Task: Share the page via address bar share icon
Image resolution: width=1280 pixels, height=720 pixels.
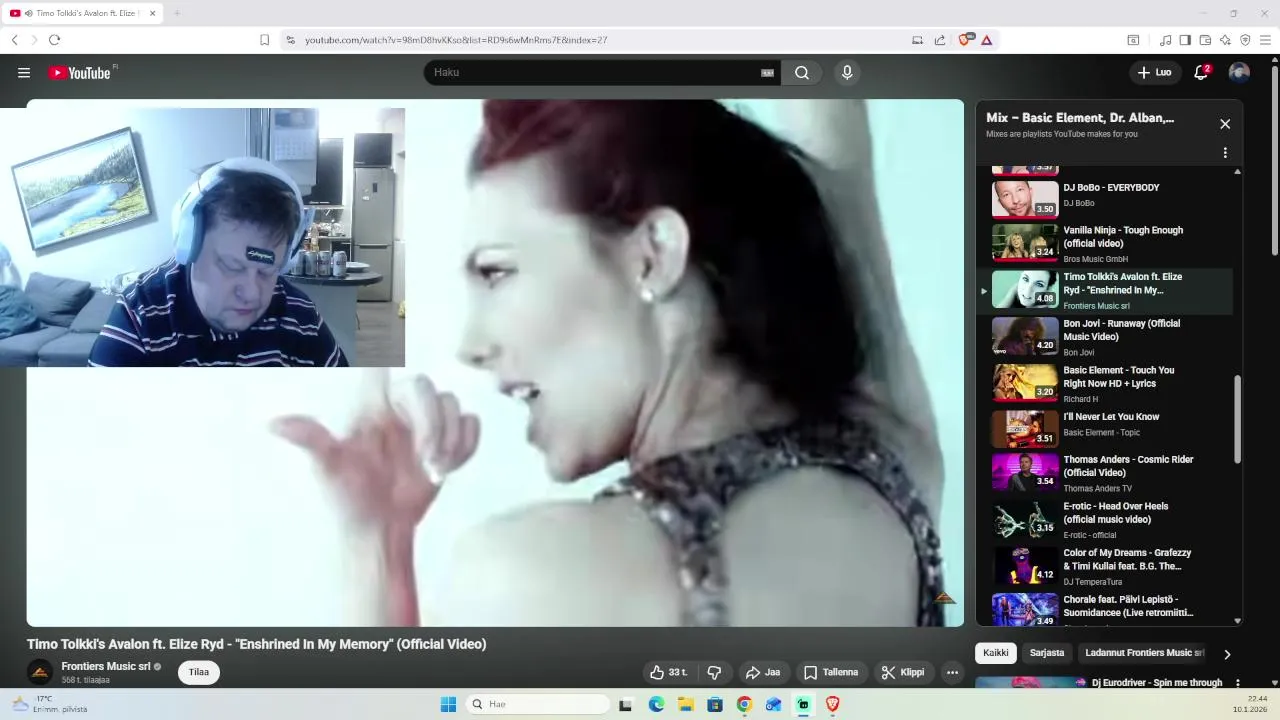Action: click(940, 40)
